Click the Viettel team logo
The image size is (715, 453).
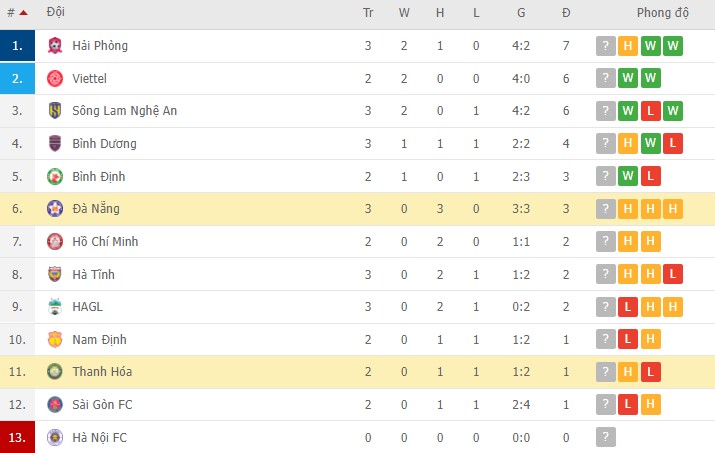click(x=55, y=79)
